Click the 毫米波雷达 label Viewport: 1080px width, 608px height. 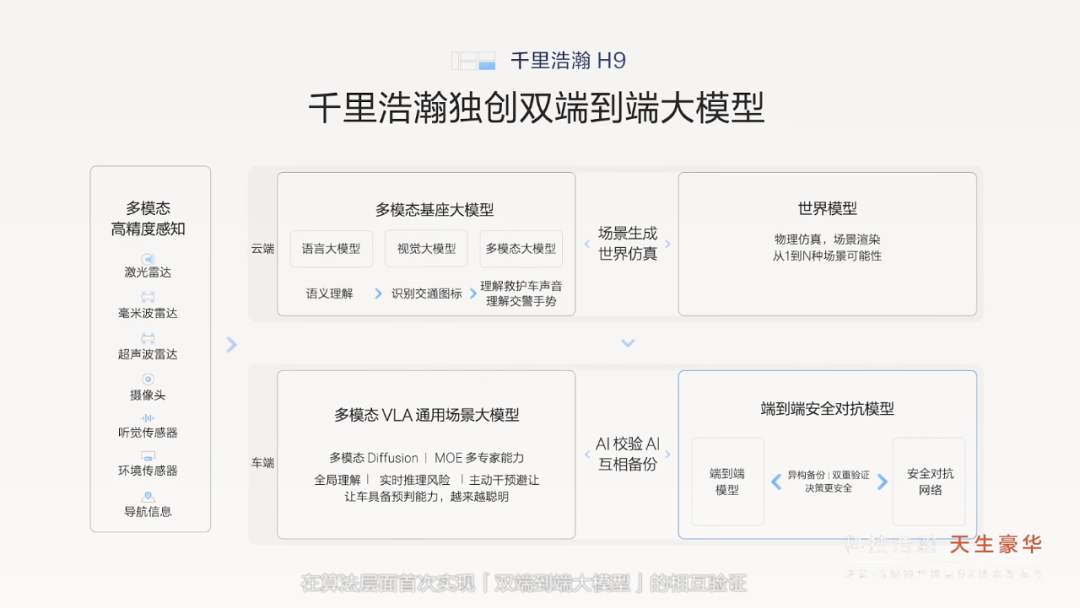pyautogui.click(x=148, y=313)
